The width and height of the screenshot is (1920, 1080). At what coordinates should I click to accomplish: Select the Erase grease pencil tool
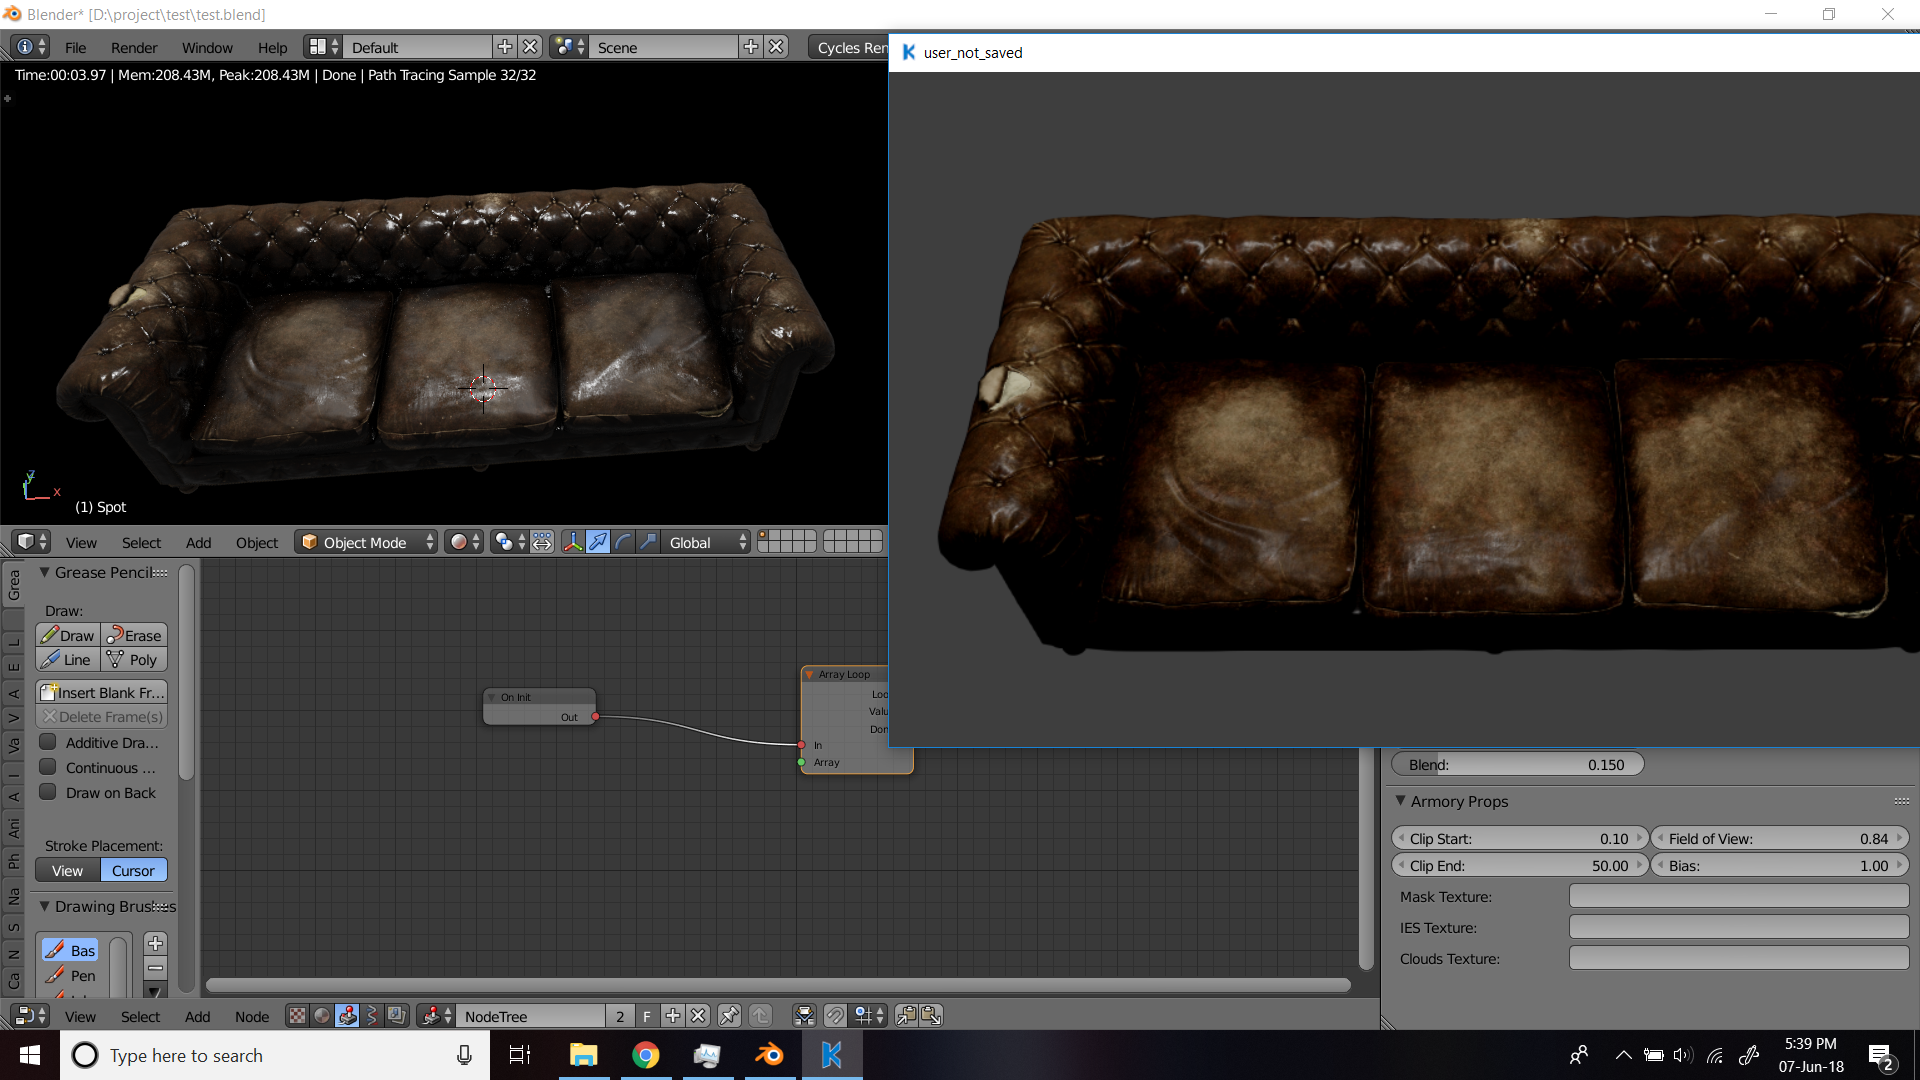pos(134,635)
